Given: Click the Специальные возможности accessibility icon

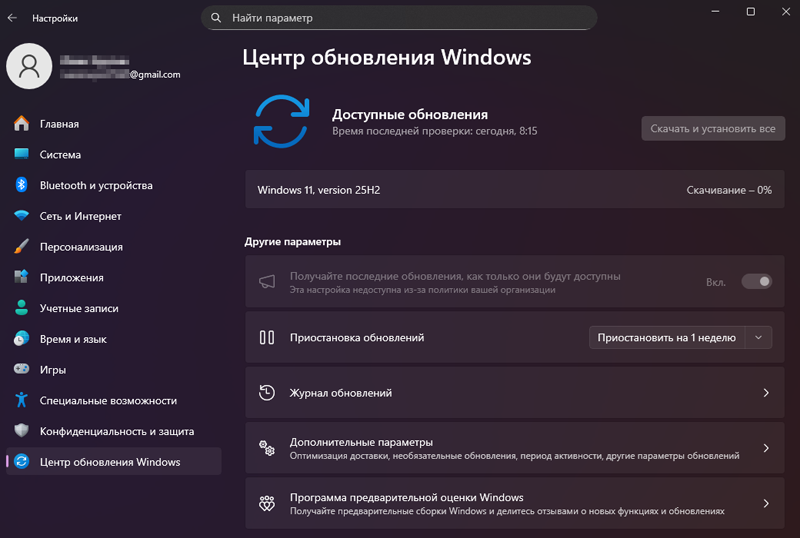Looking at the screenshot, I should 21,400.
